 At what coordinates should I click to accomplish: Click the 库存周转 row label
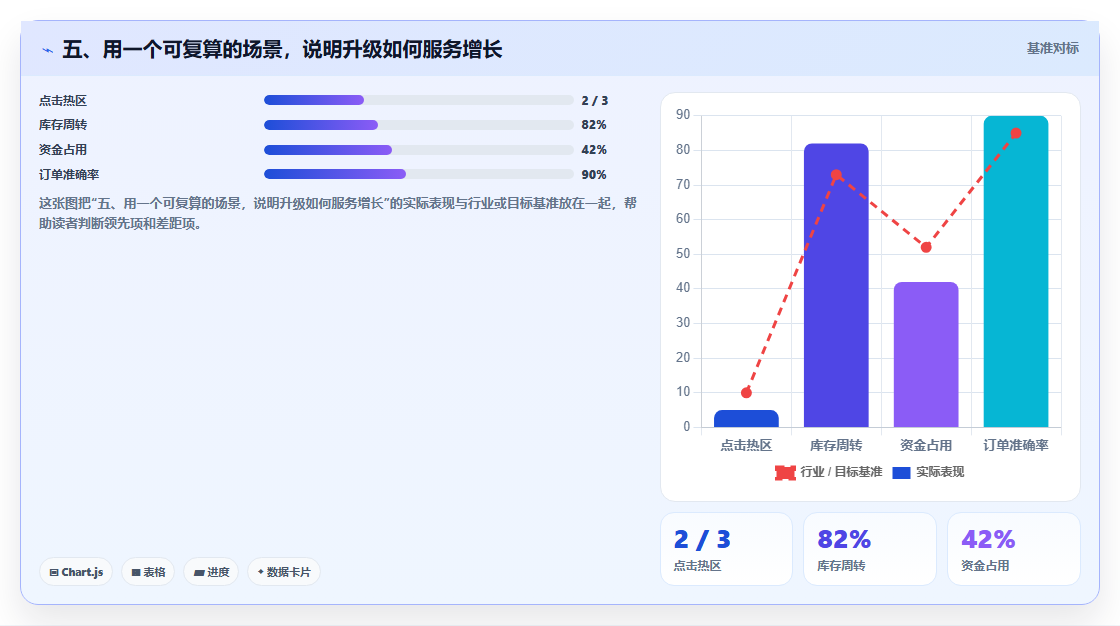tap(63, 125)
